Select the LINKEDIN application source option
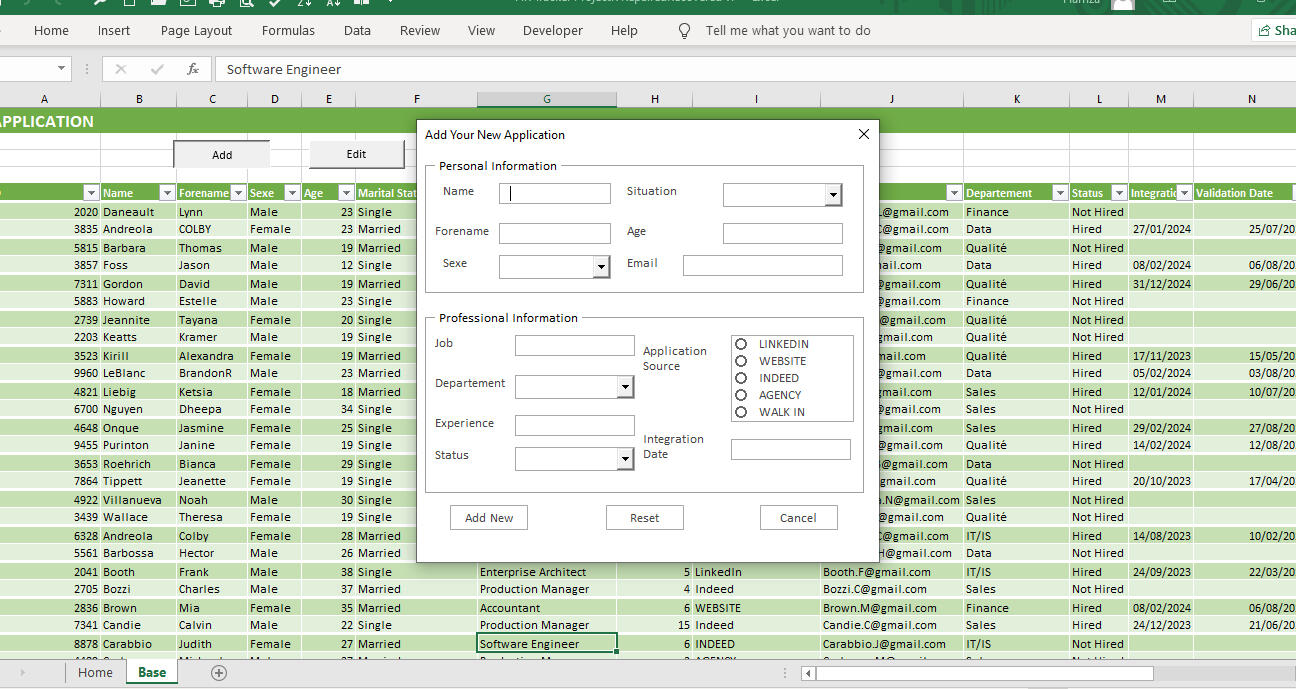This screenshot has height=689, width=1296. pyautogui.click(x=741, y=344)
